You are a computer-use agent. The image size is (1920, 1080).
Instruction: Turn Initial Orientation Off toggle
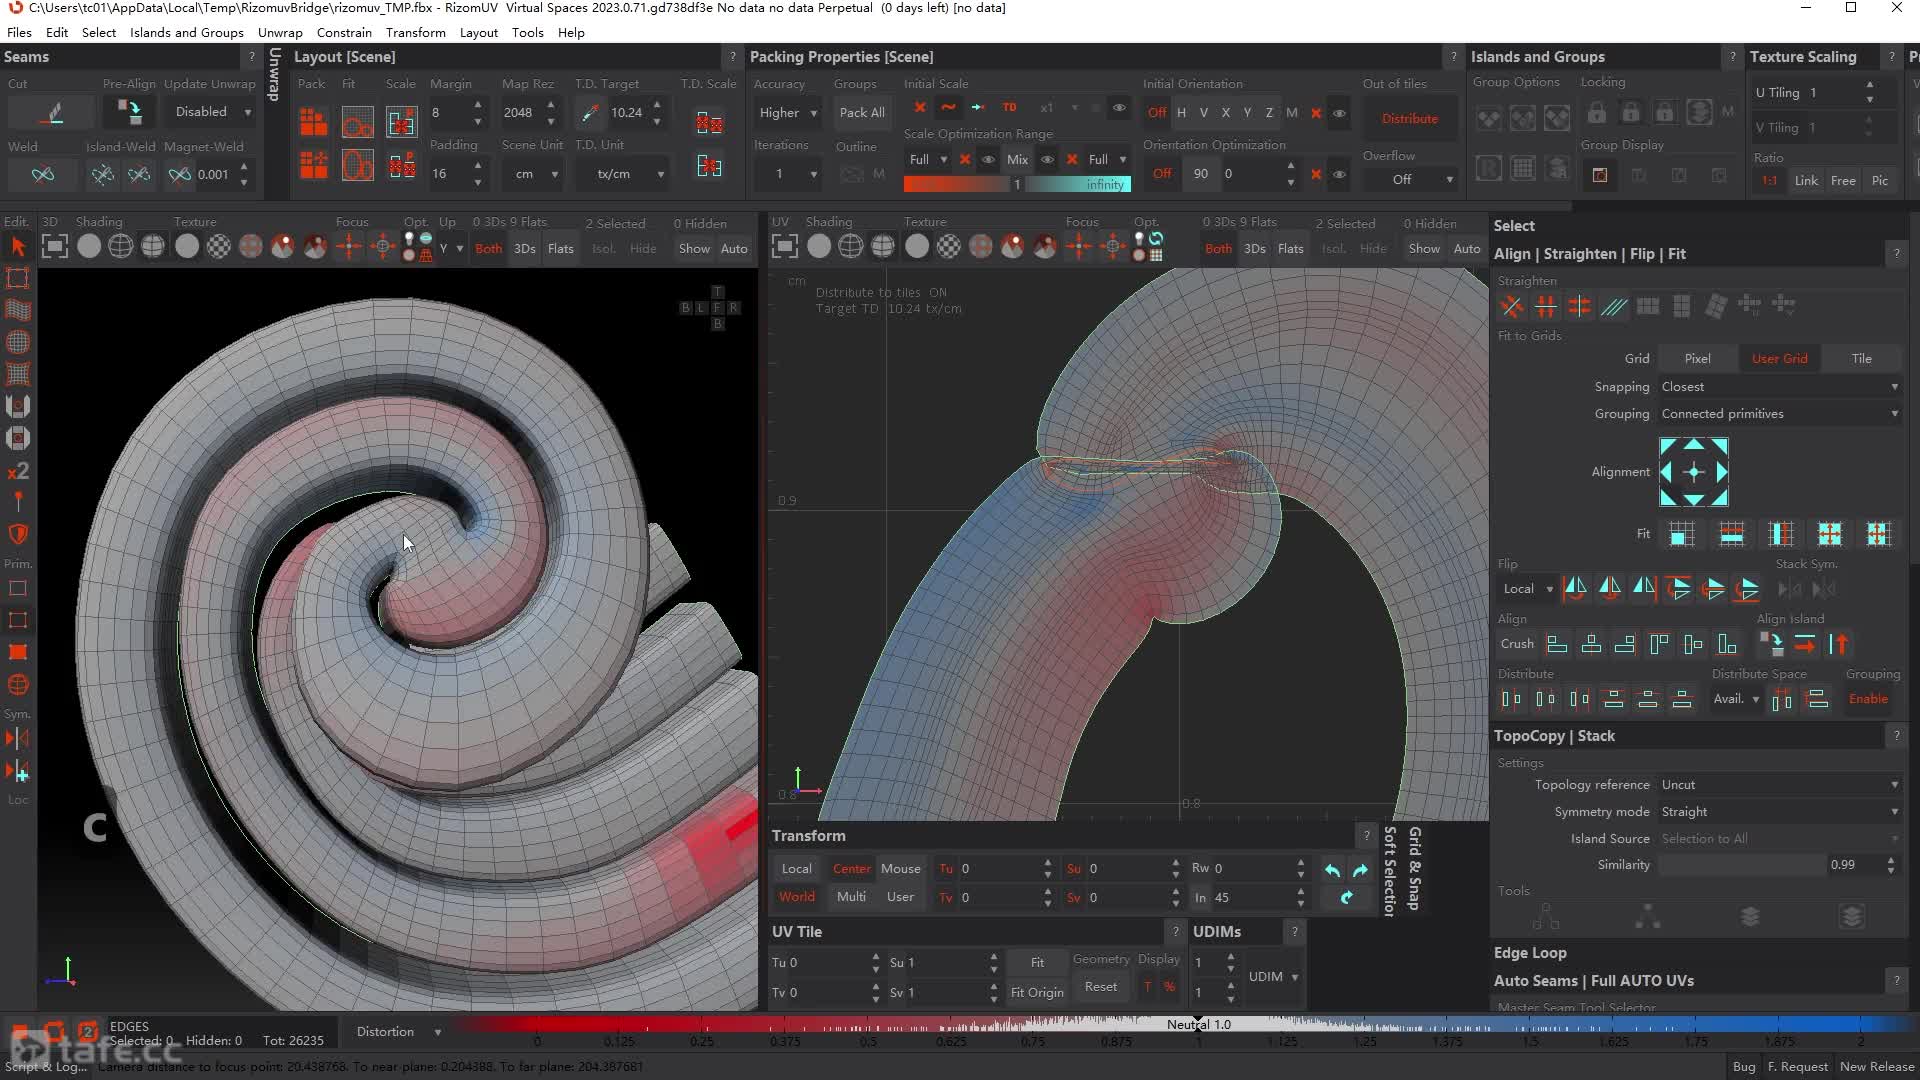1157,113
